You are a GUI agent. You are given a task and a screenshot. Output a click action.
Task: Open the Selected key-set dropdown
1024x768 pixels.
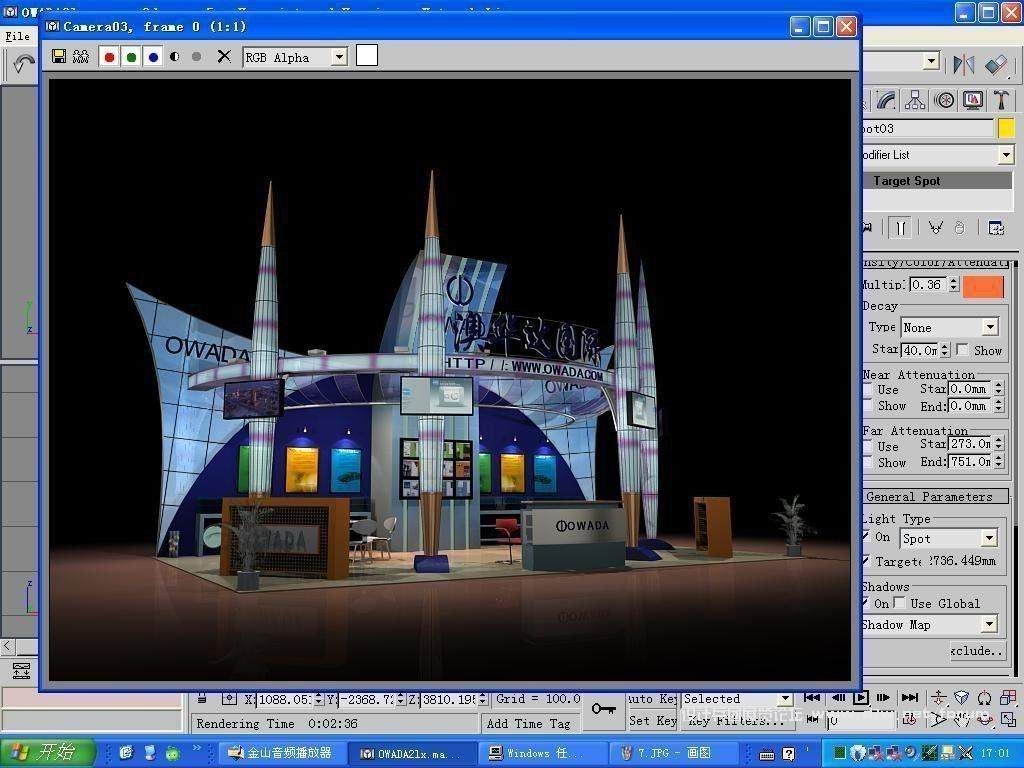pyautogui.click(x=785, y=699)
